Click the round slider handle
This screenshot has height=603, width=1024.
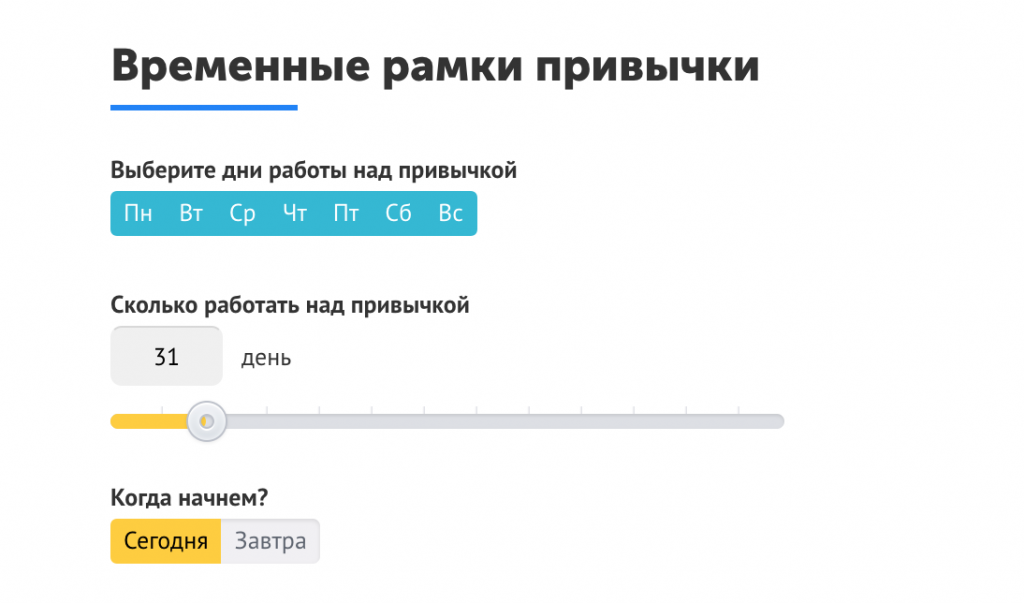[207, 422]
